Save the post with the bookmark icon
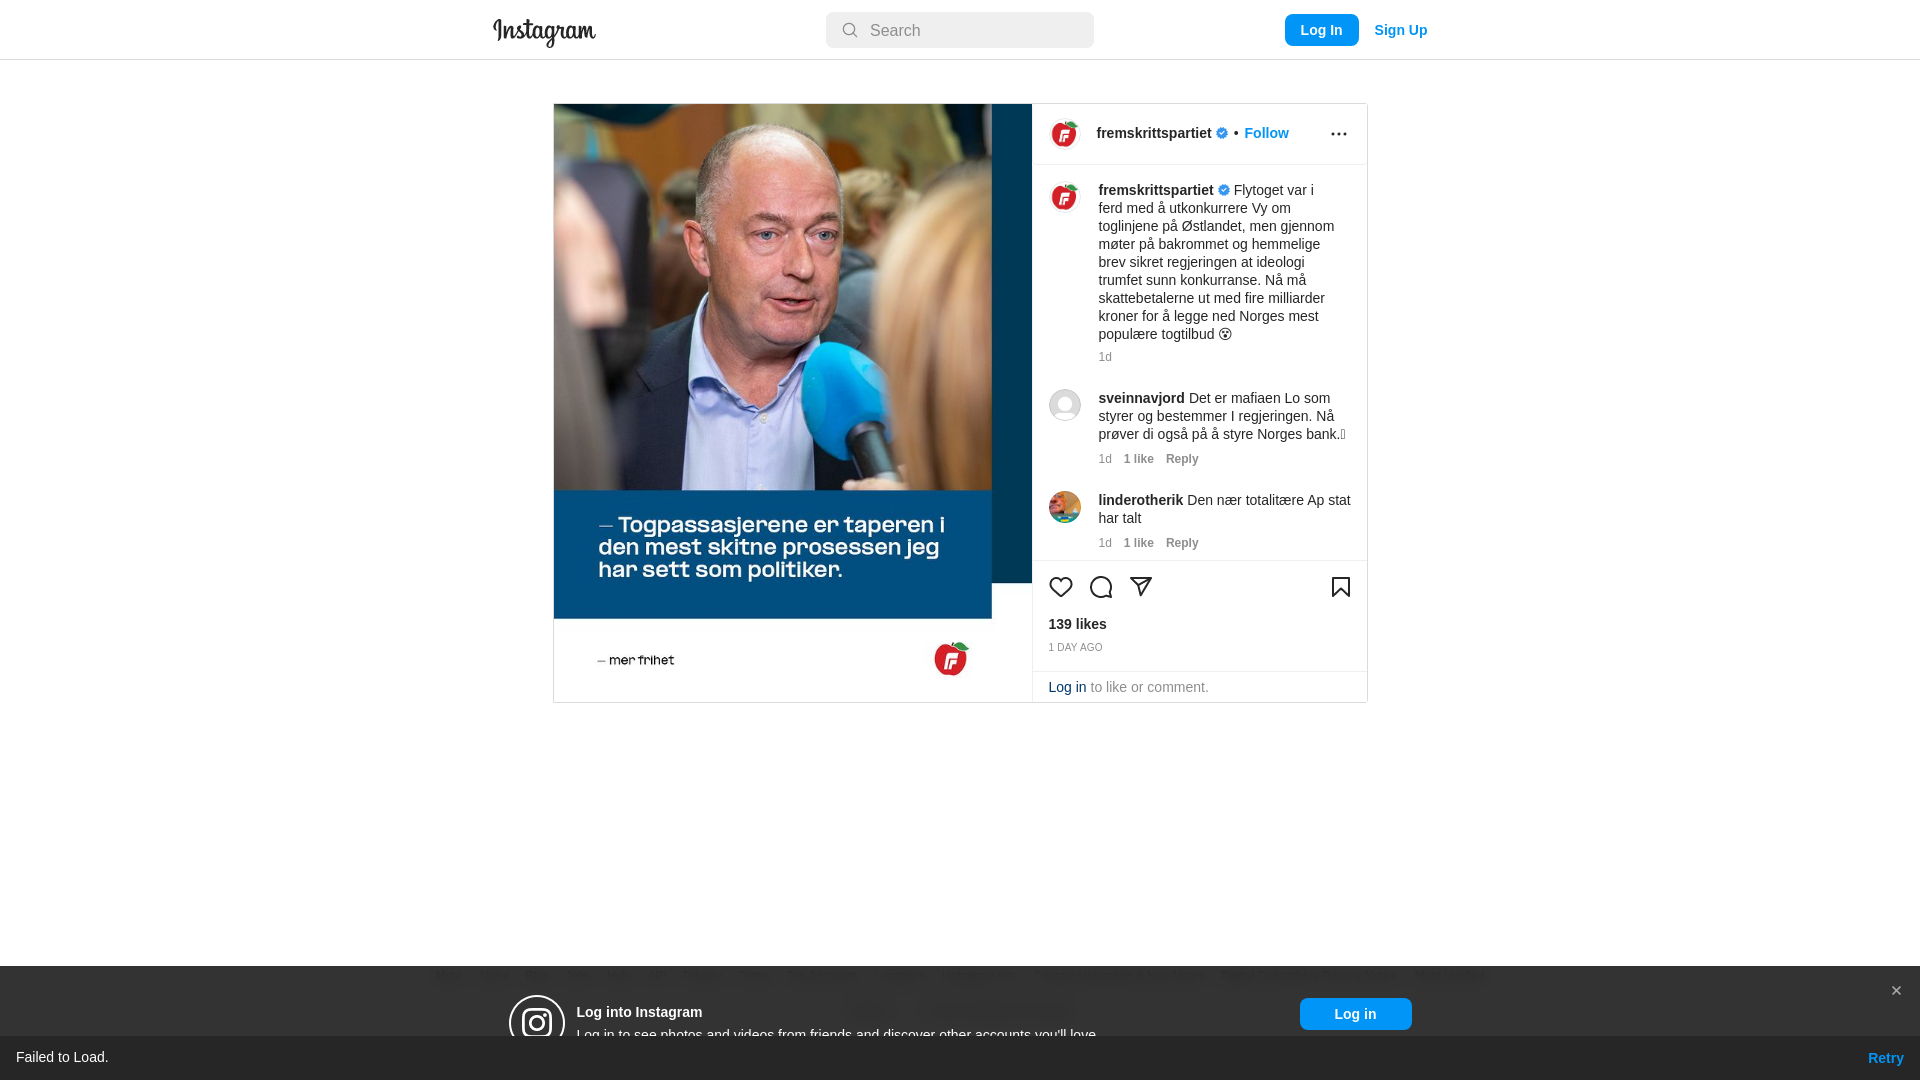The height and width of the screenshot is (1080, 1920). pyautogui.click(x=1340, y=587)
